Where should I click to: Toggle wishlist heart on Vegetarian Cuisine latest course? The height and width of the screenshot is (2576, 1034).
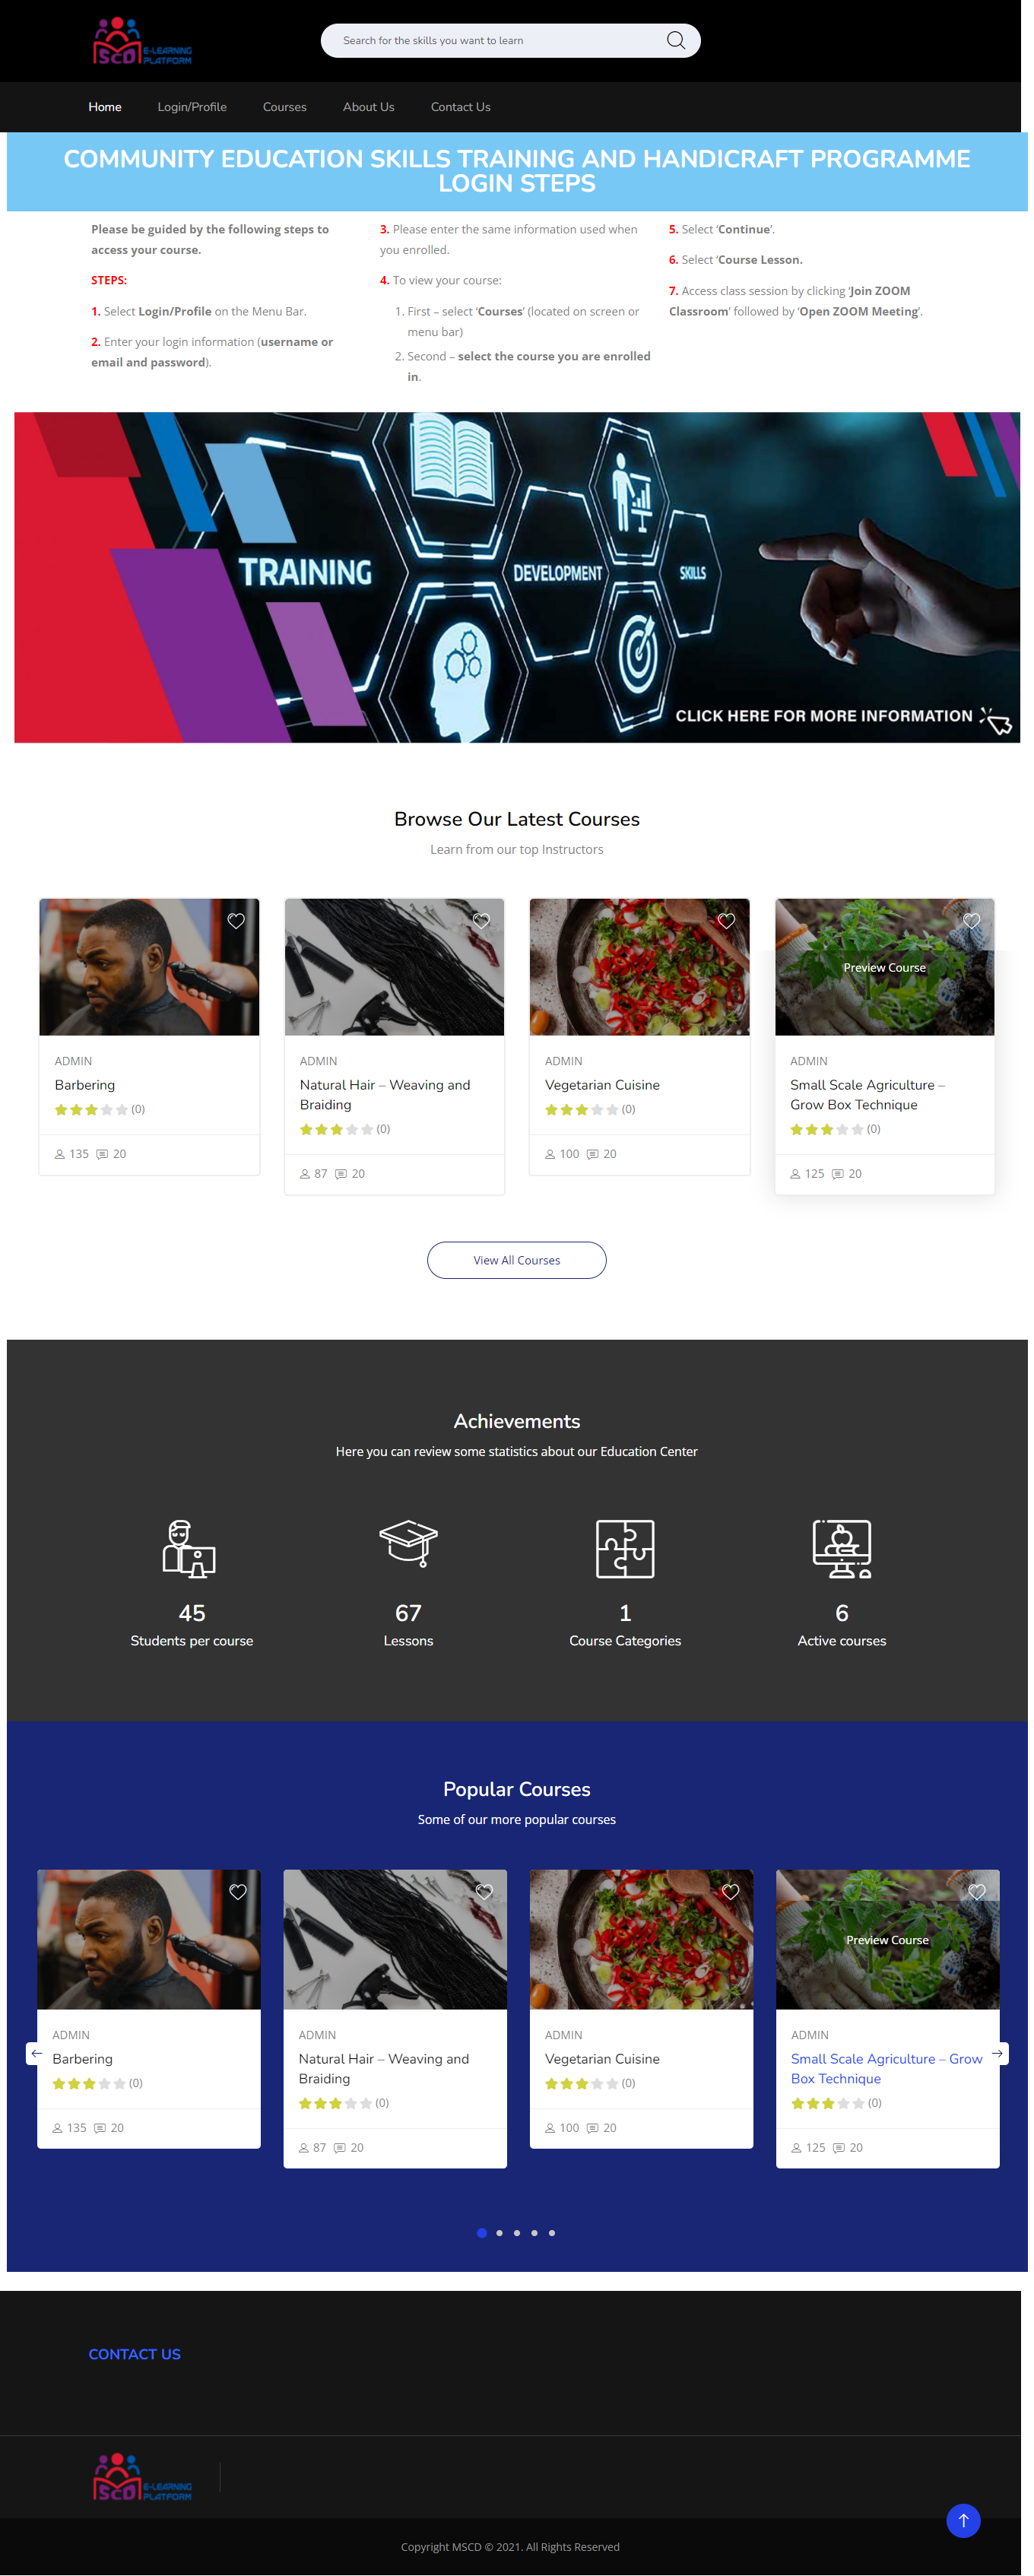tap(726, 921)
